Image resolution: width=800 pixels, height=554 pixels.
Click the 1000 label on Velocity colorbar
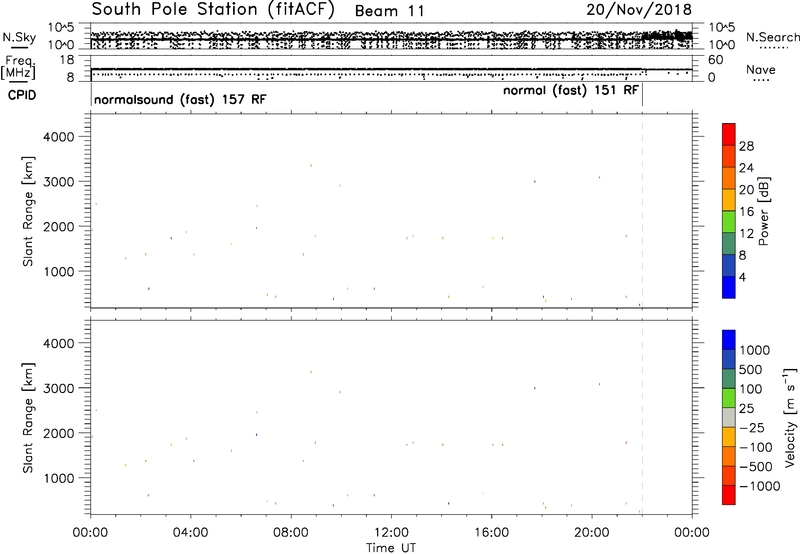tap(755, 350)
